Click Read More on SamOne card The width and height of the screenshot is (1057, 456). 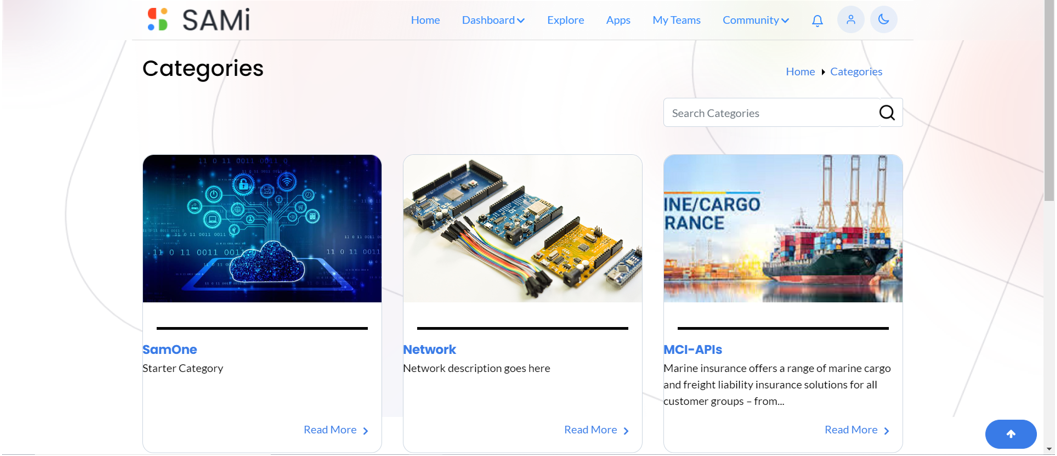pos(336,430)
